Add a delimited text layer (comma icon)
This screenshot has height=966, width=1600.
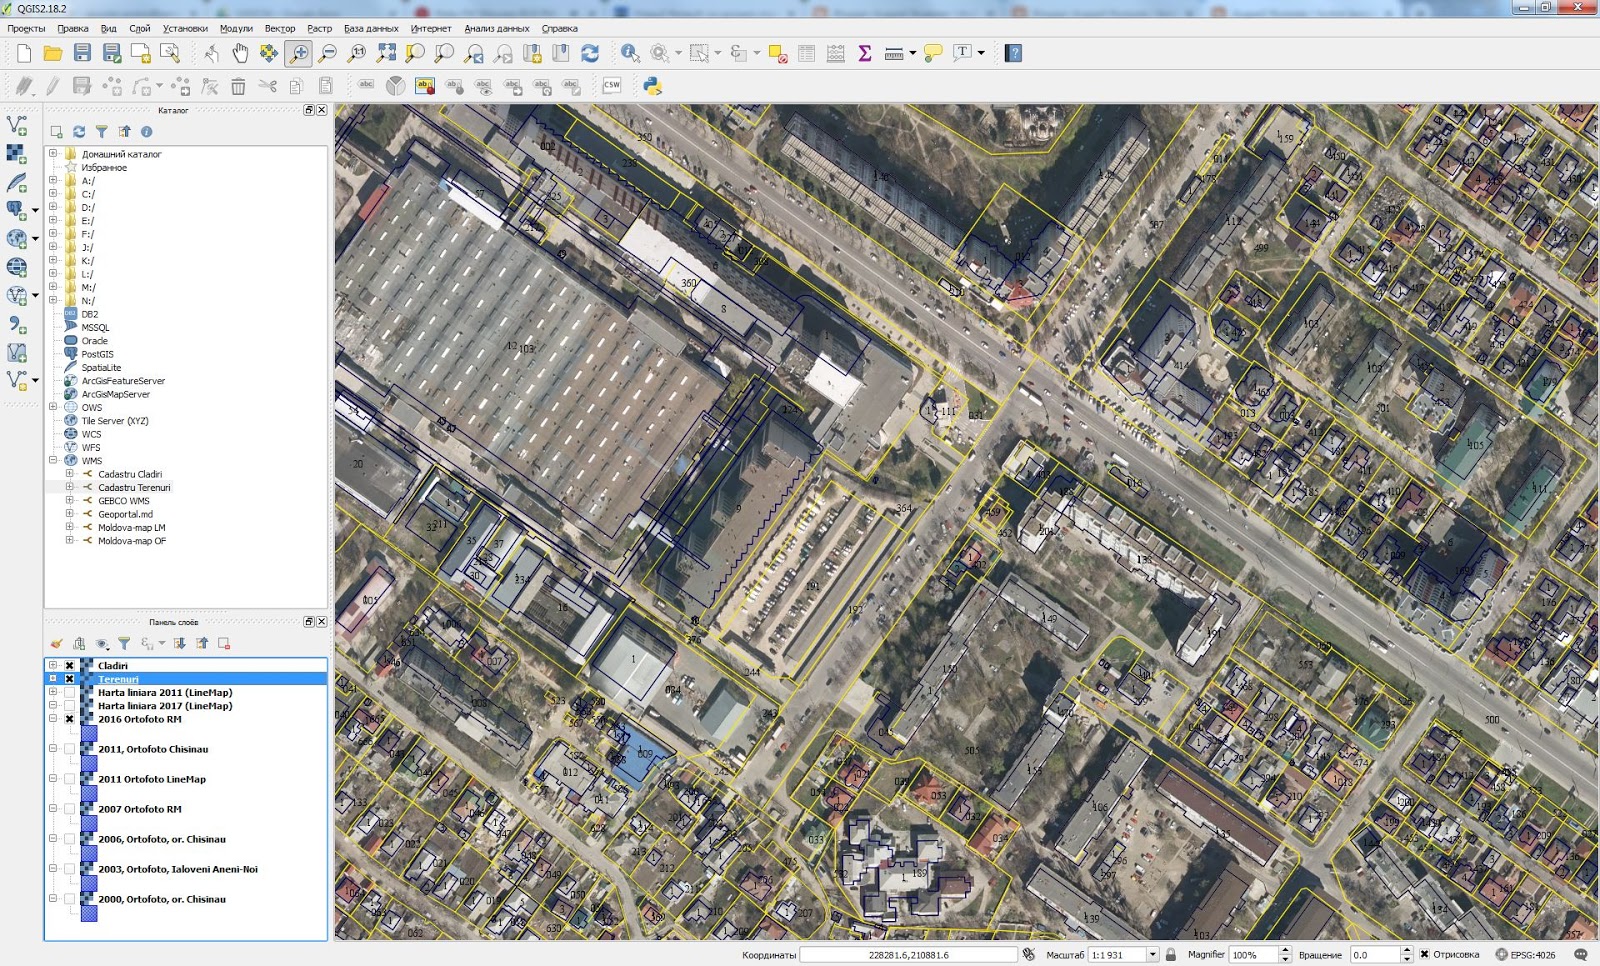pyautogui.click(x=16, y=325)
